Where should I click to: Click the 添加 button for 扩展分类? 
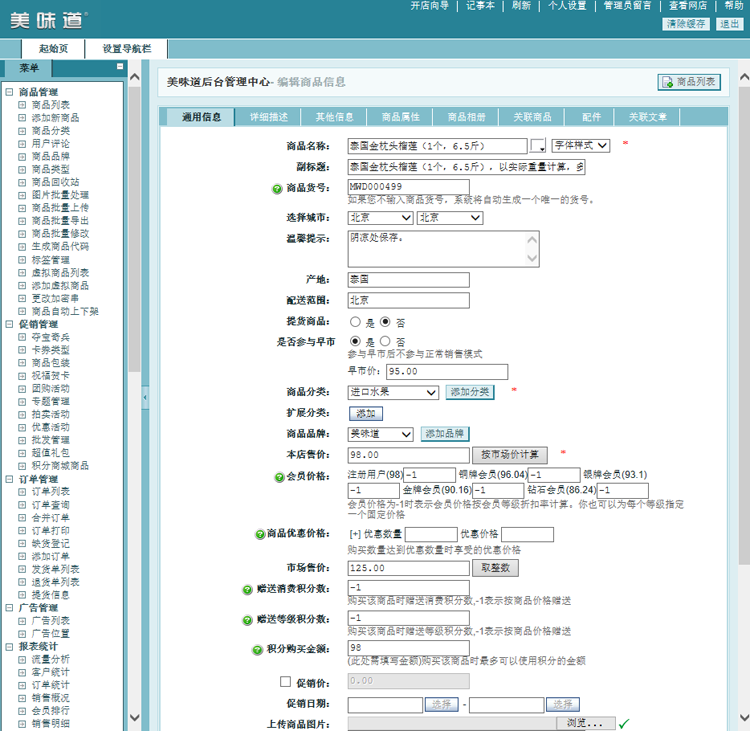[x=366, y=413]
